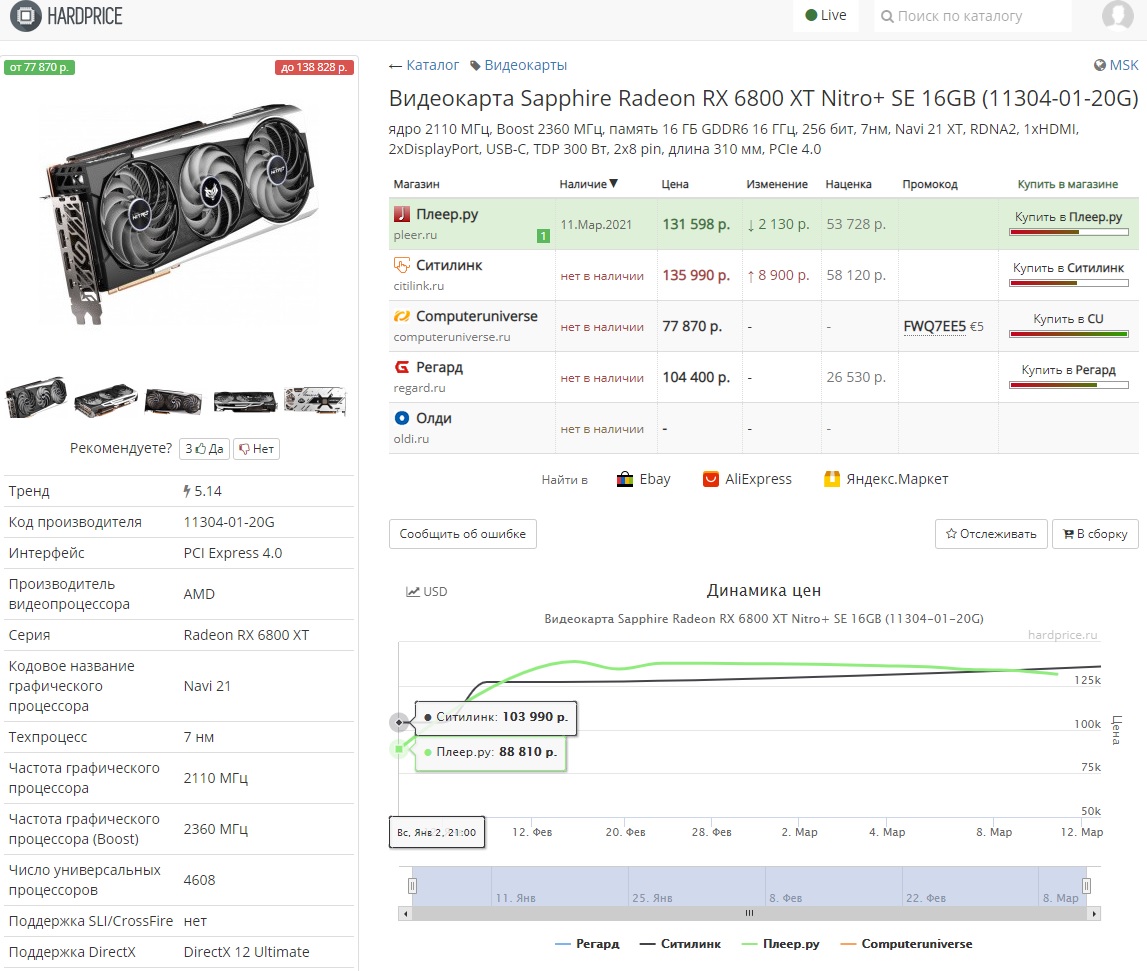Change the MSK region selector
This screenshot has width=1147, height=971.
click(1116, 65)
